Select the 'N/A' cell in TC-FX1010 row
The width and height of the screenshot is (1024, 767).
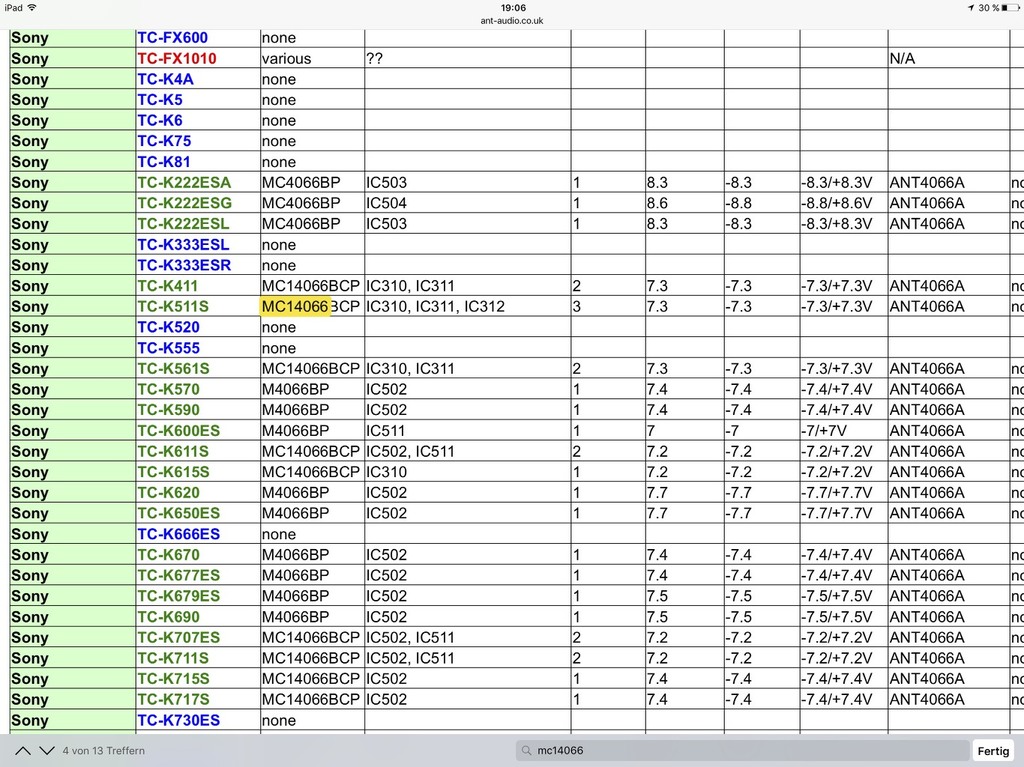(948, 58)
